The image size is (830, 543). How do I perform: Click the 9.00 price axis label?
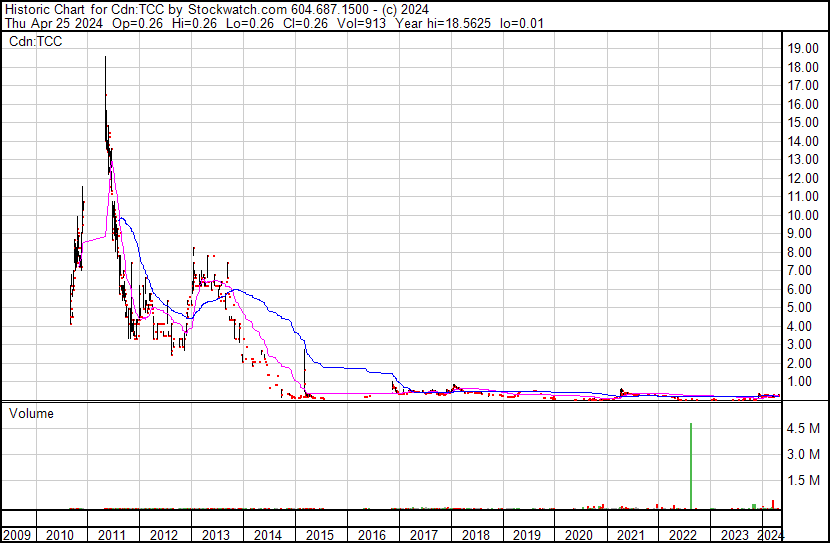click(799, 233)
